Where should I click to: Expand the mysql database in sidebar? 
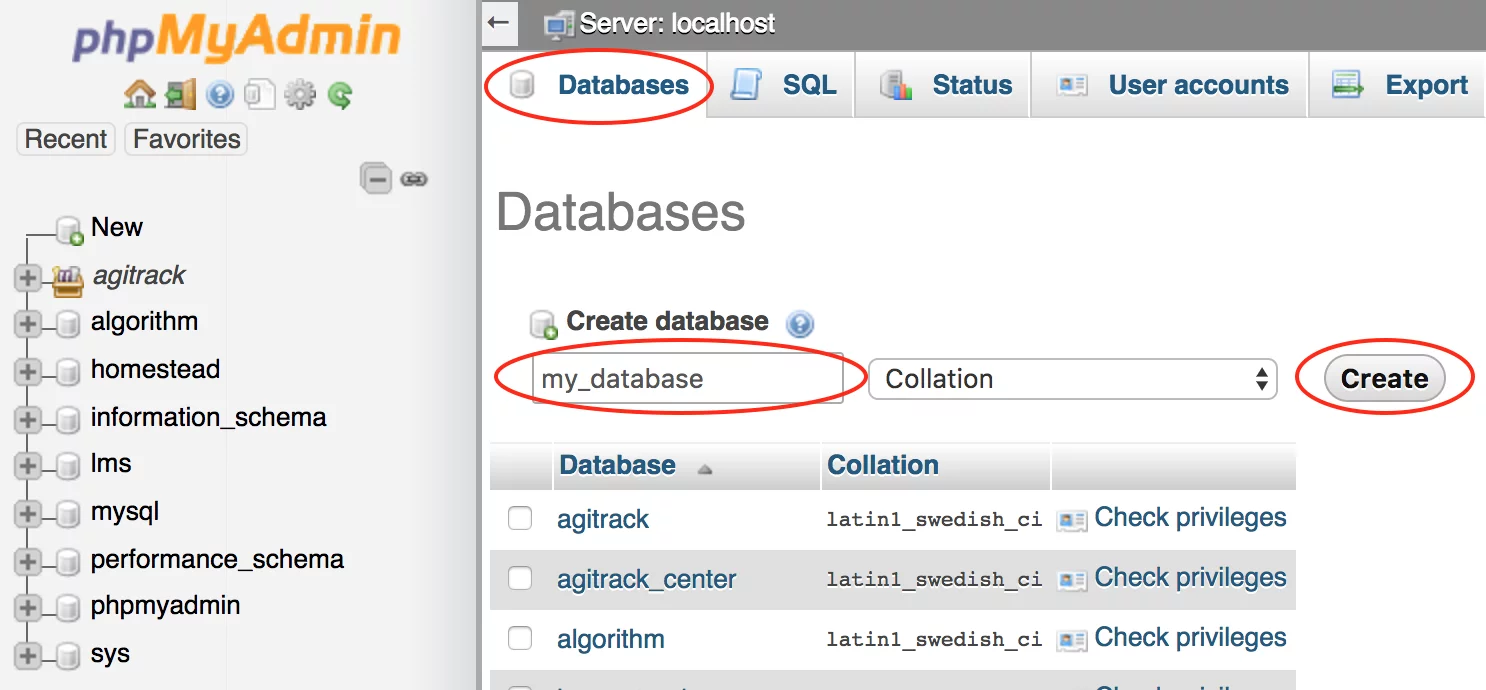pos(27,514)
